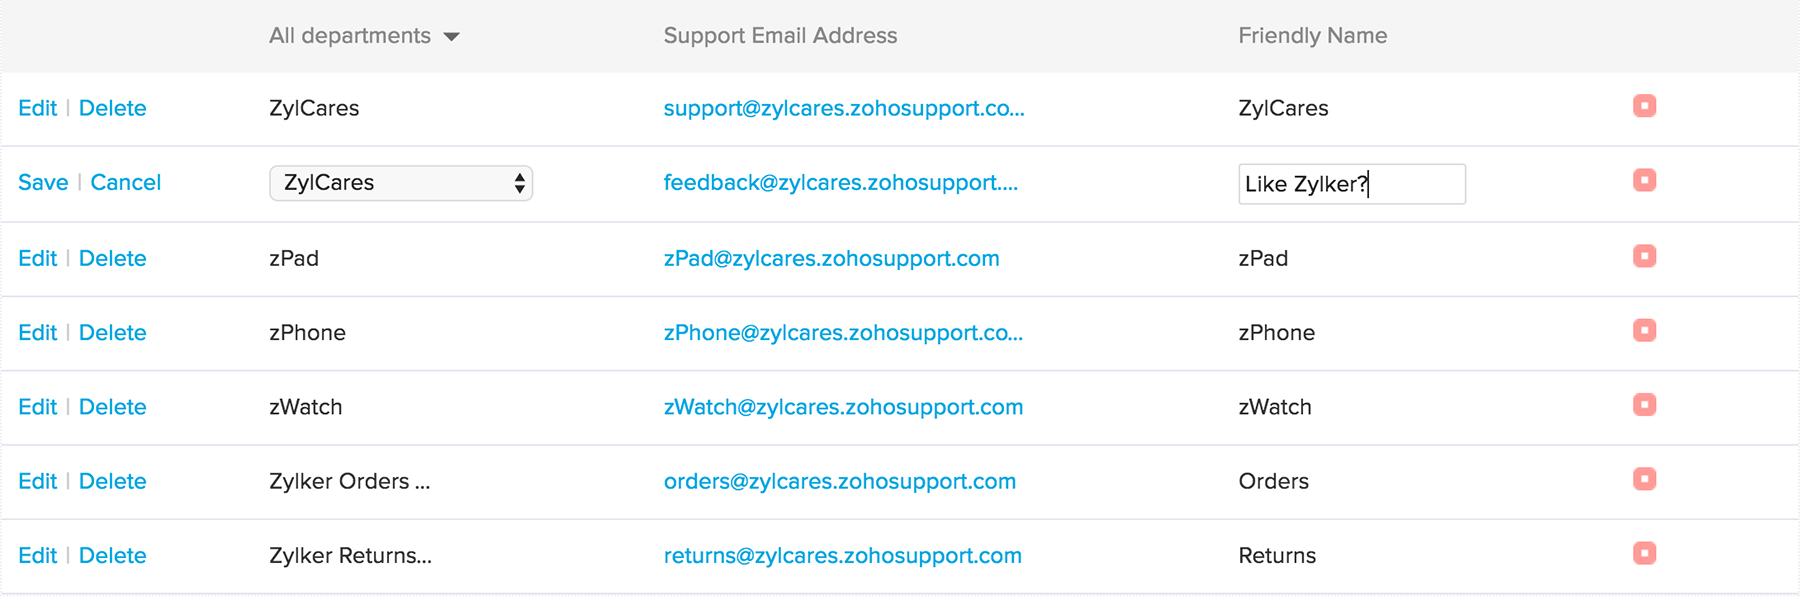The image size is (1800, 596).
Task: Click the red status icon for support@zylcares row
Action: pyautogui.click(x=1644, y=106)
